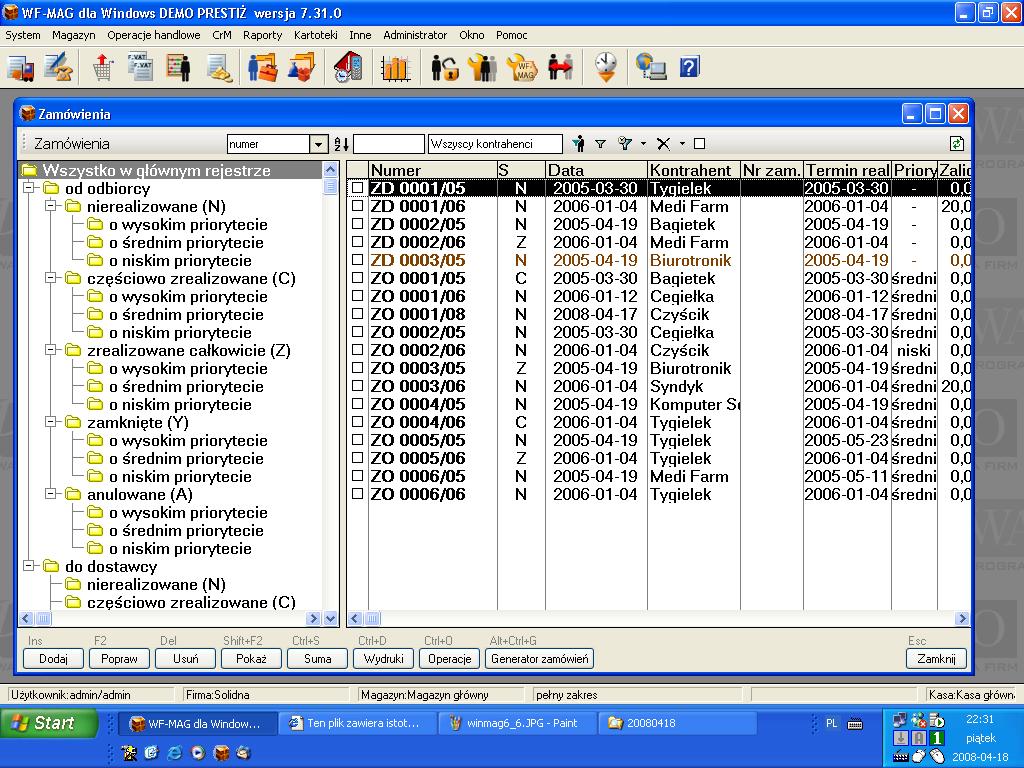Tick the checkbox for order ZD 0001/06

(x=357, y=207)
